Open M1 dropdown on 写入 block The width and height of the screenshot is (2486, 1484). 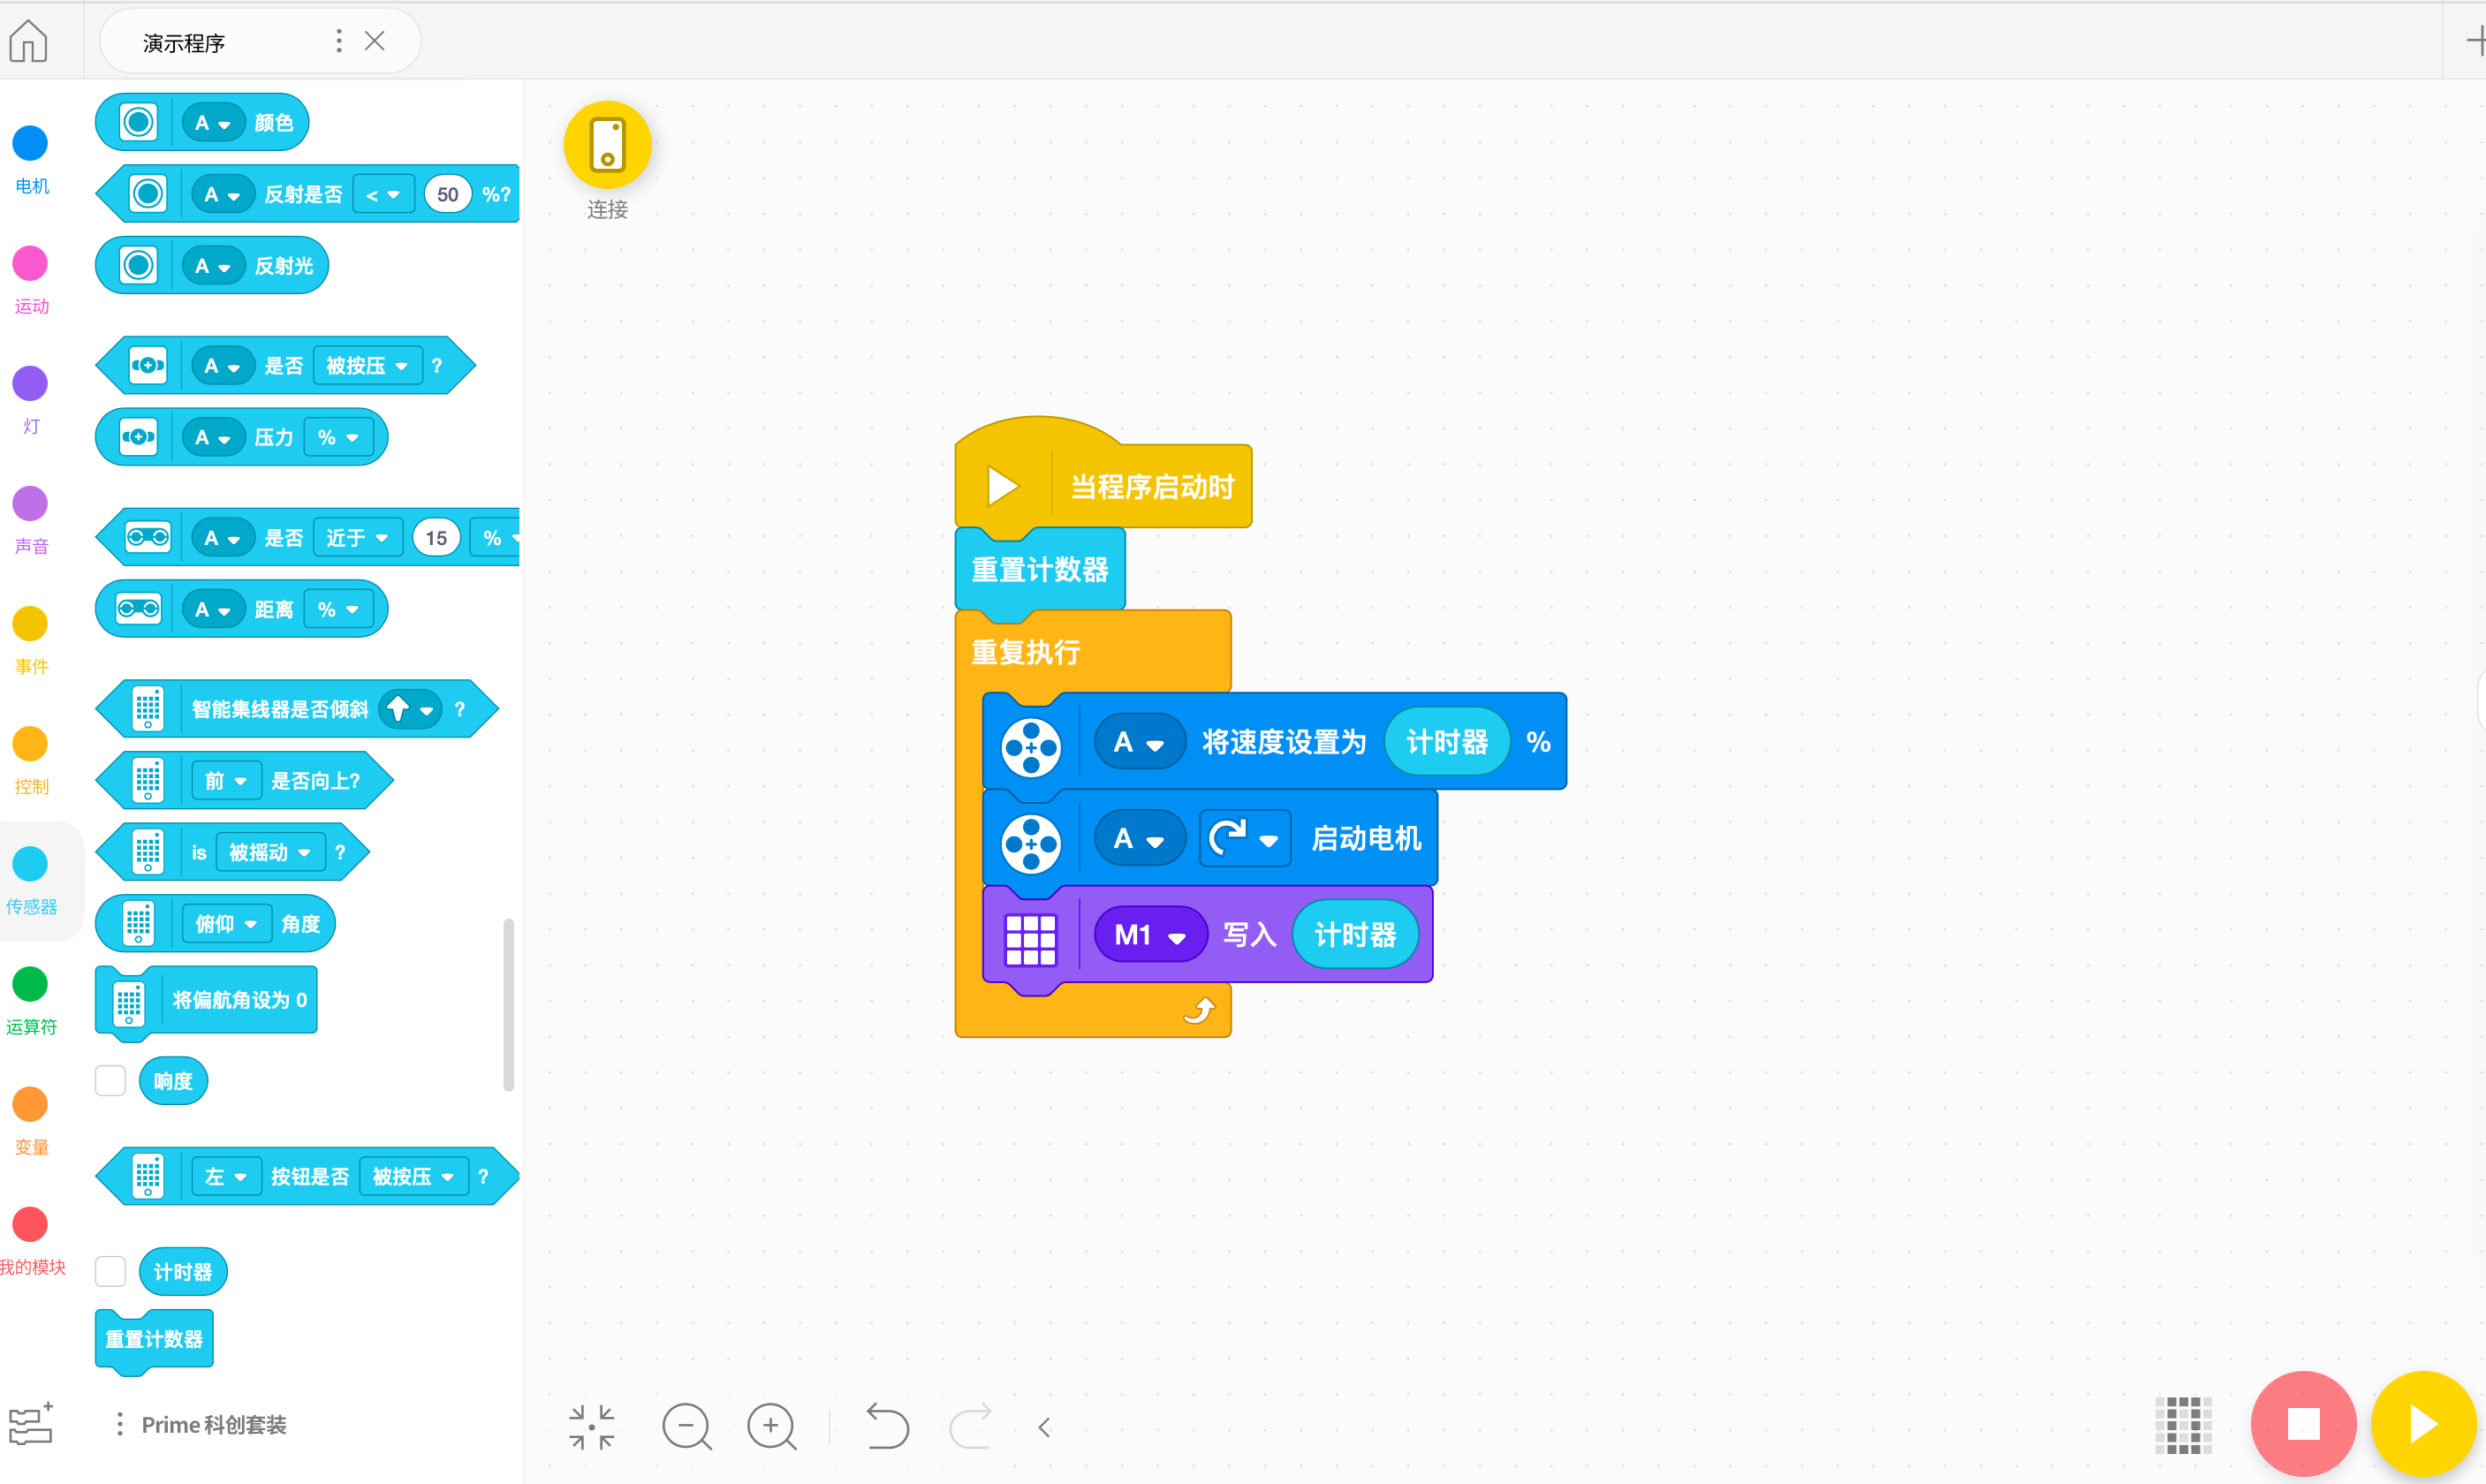(x=1151, y=935)
